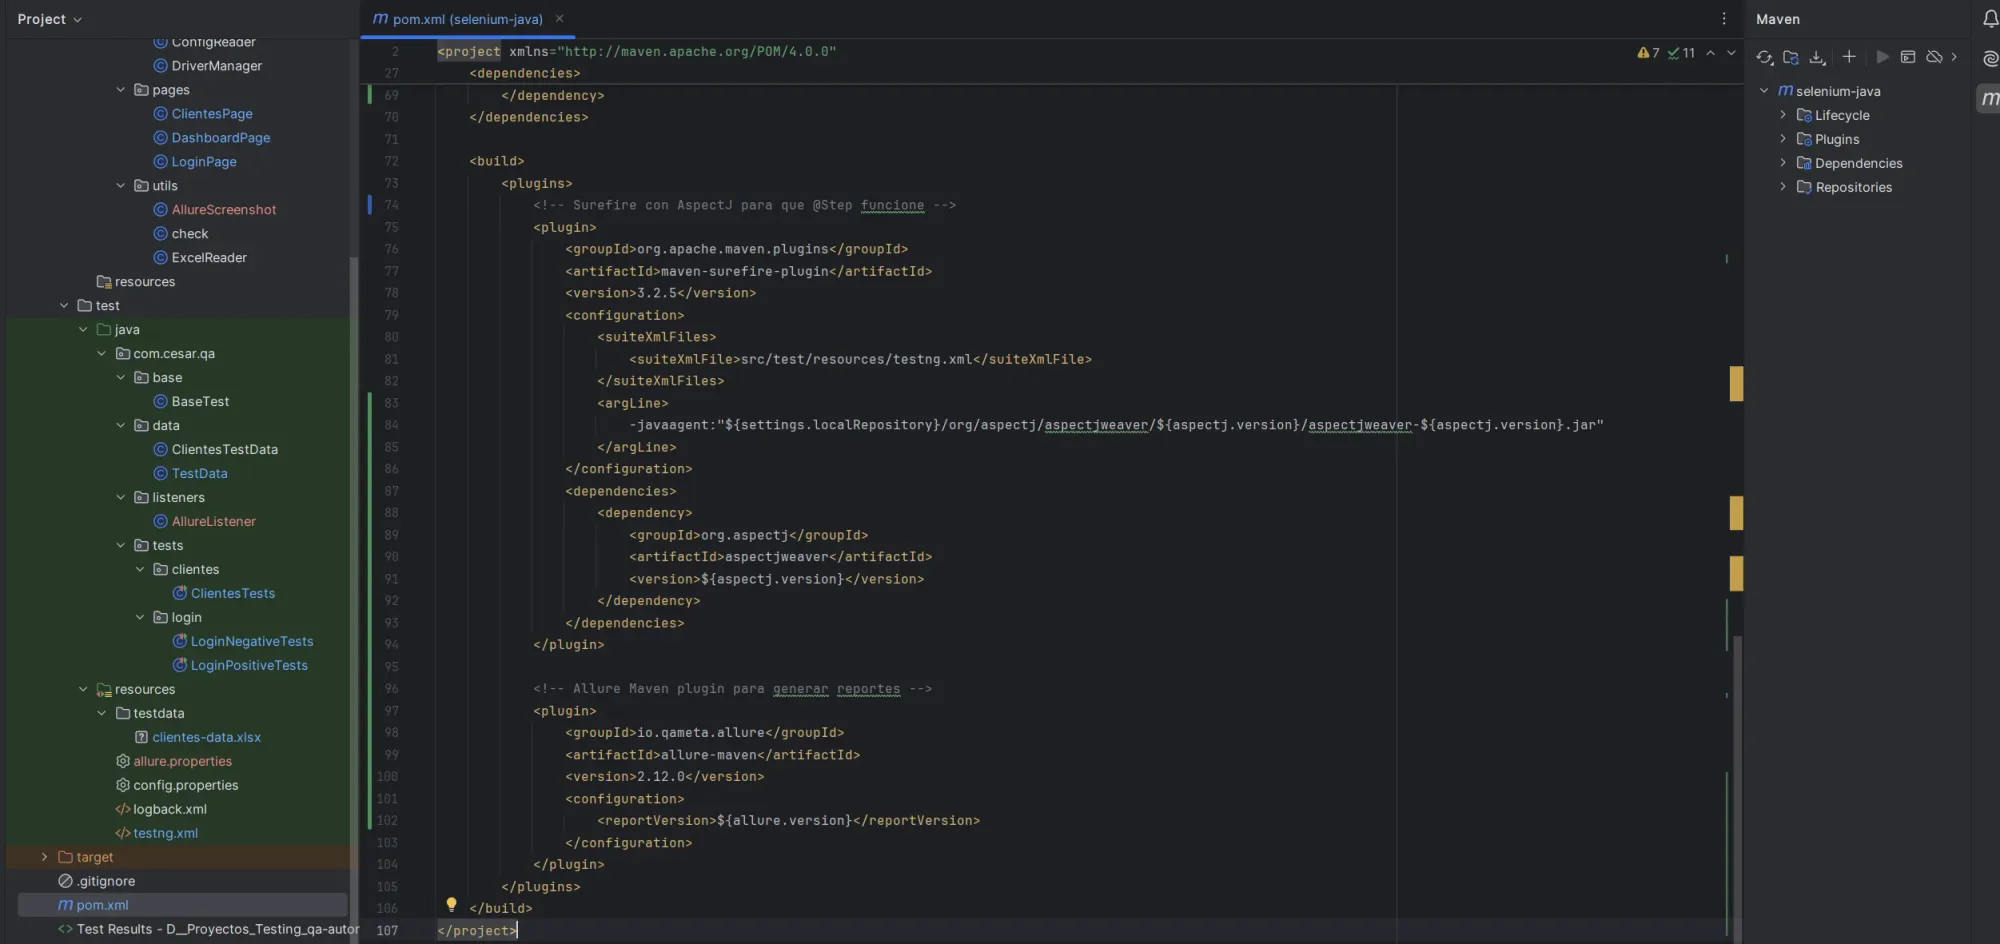Execute a Maven goal from the toolbar
Viewport: 2000px width, 944px height.
tap(1908, 57)
